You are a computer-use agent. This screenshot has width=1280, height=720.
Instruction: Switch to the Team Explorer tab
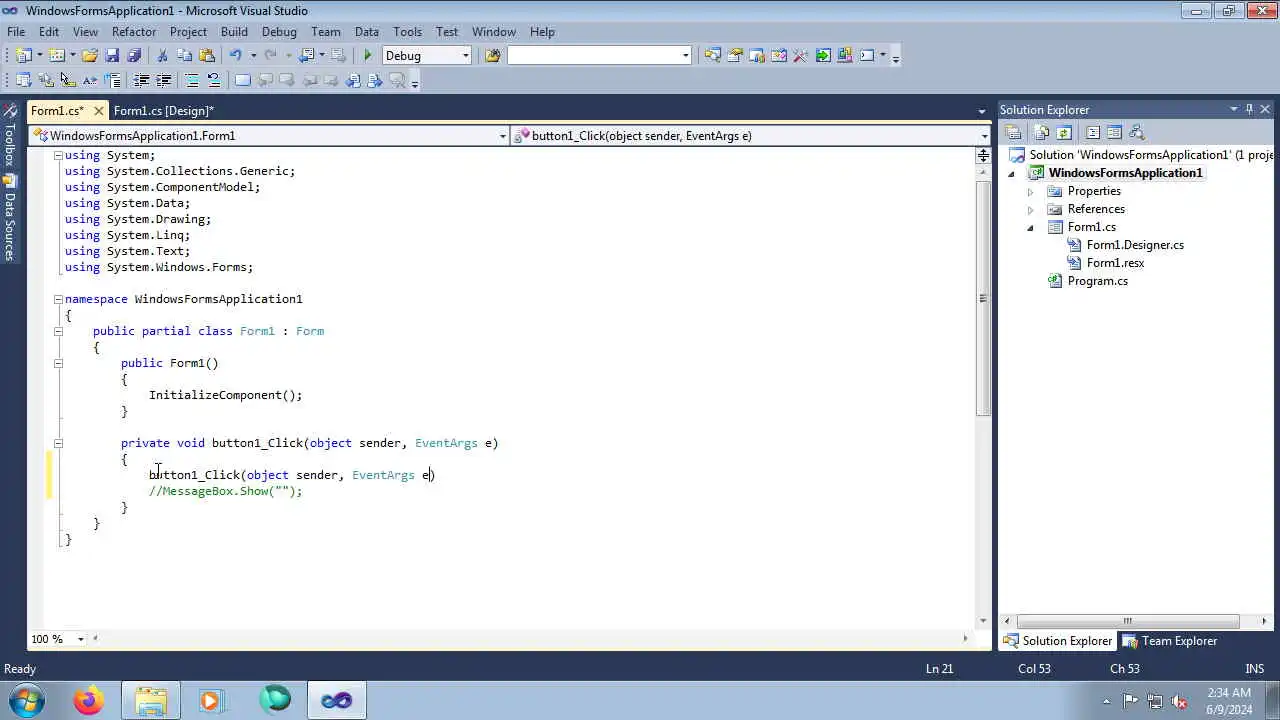pos(1170,641)
